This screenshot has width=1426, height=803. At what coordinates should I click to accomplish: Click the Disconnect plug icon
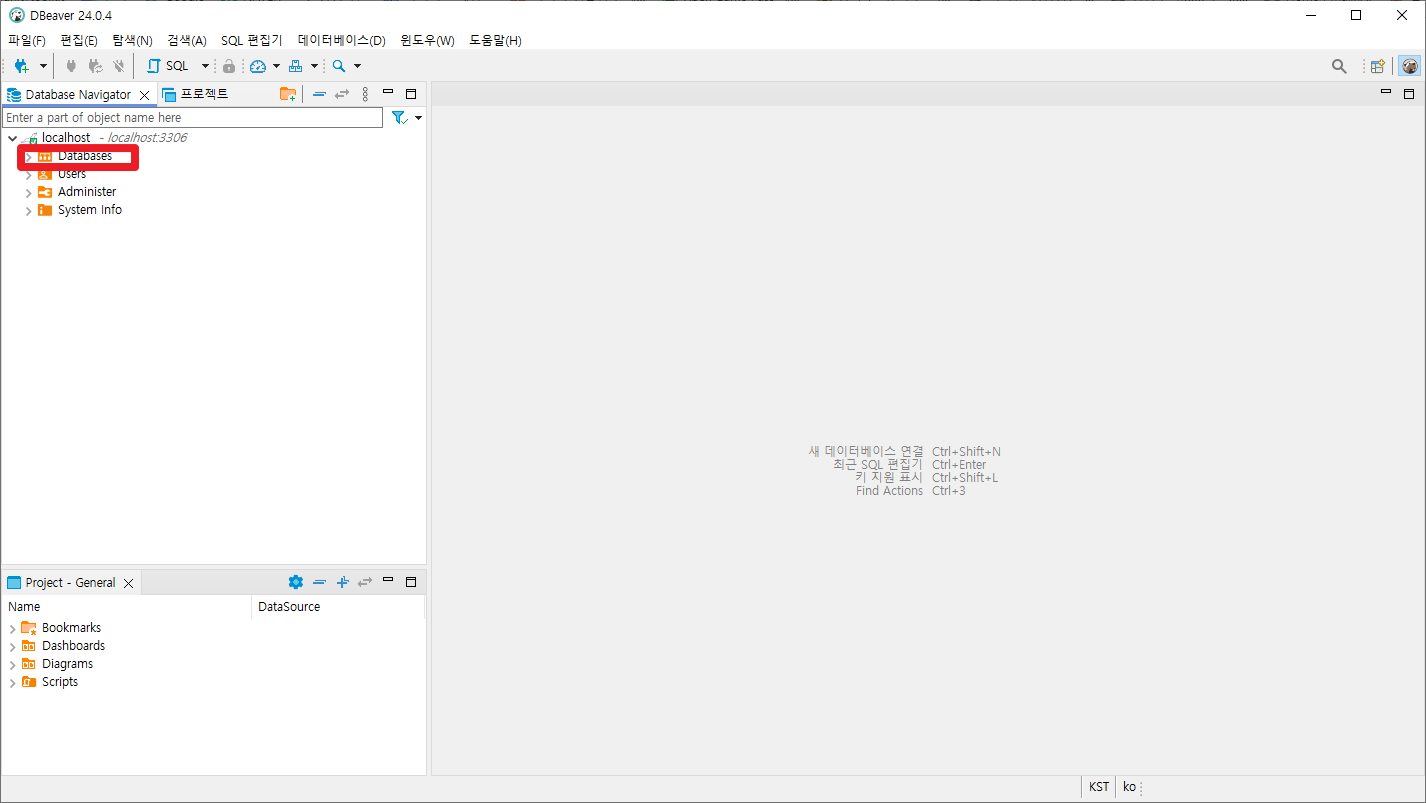point(119,66)
